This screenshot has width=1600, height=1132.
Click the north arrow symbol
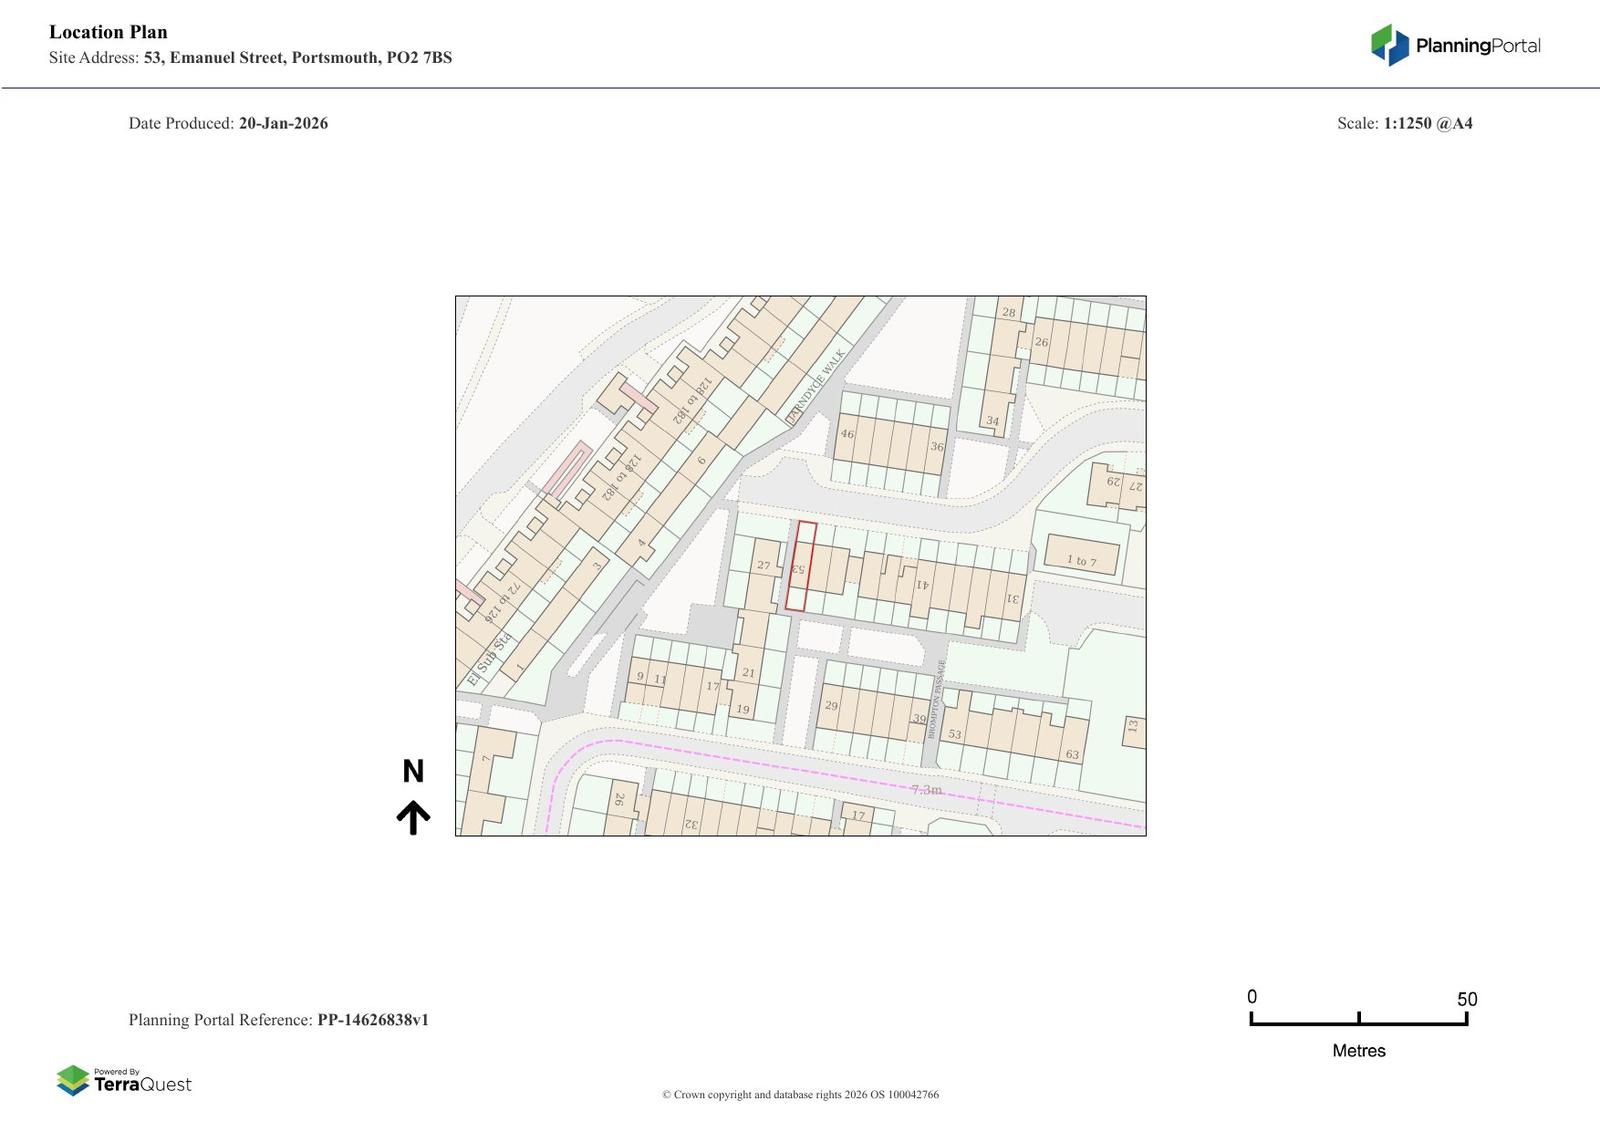413,817
